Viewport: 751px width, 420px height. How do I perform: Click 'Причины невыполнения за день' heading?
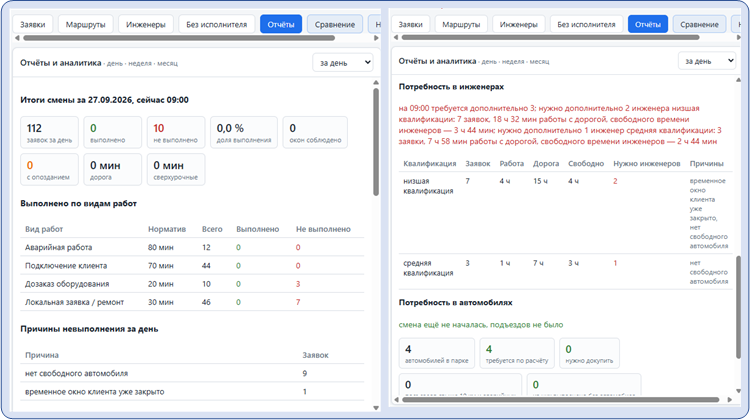89,329
